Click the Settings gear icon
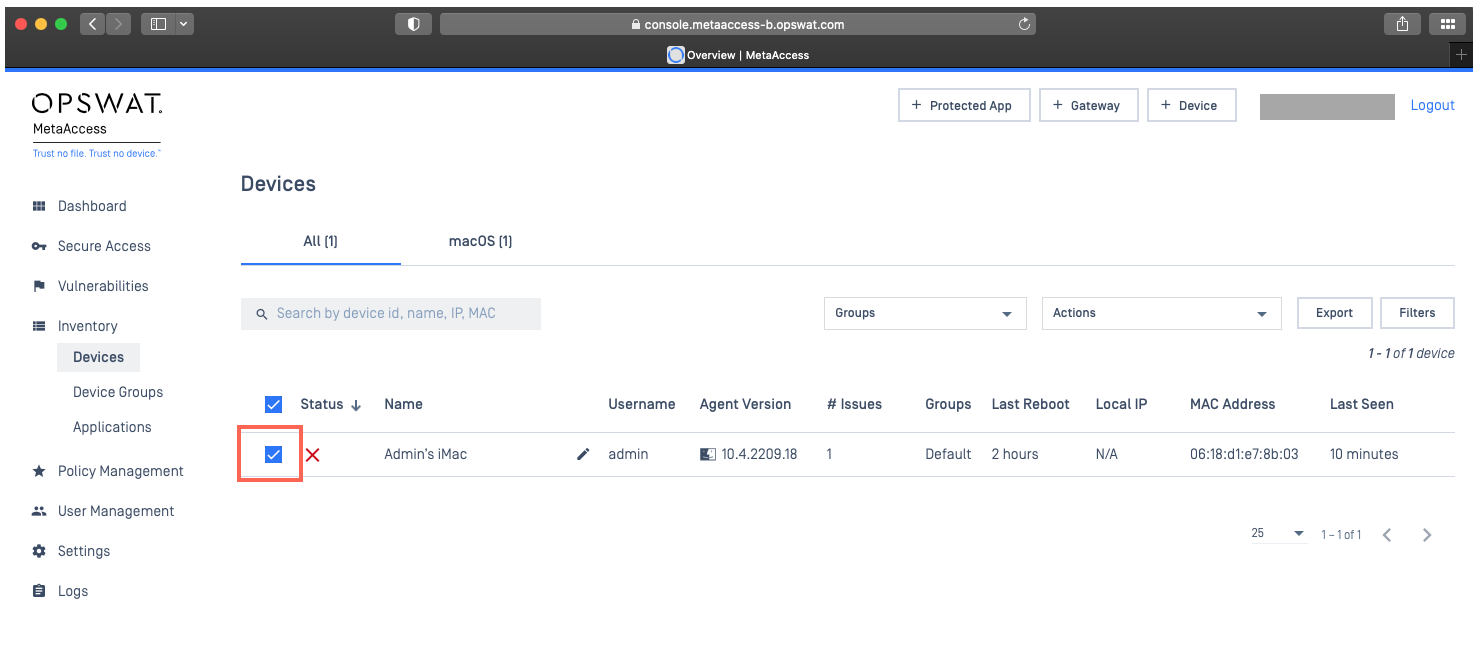Viewport: 1484px width, 660px height. (x=39, y=551)
